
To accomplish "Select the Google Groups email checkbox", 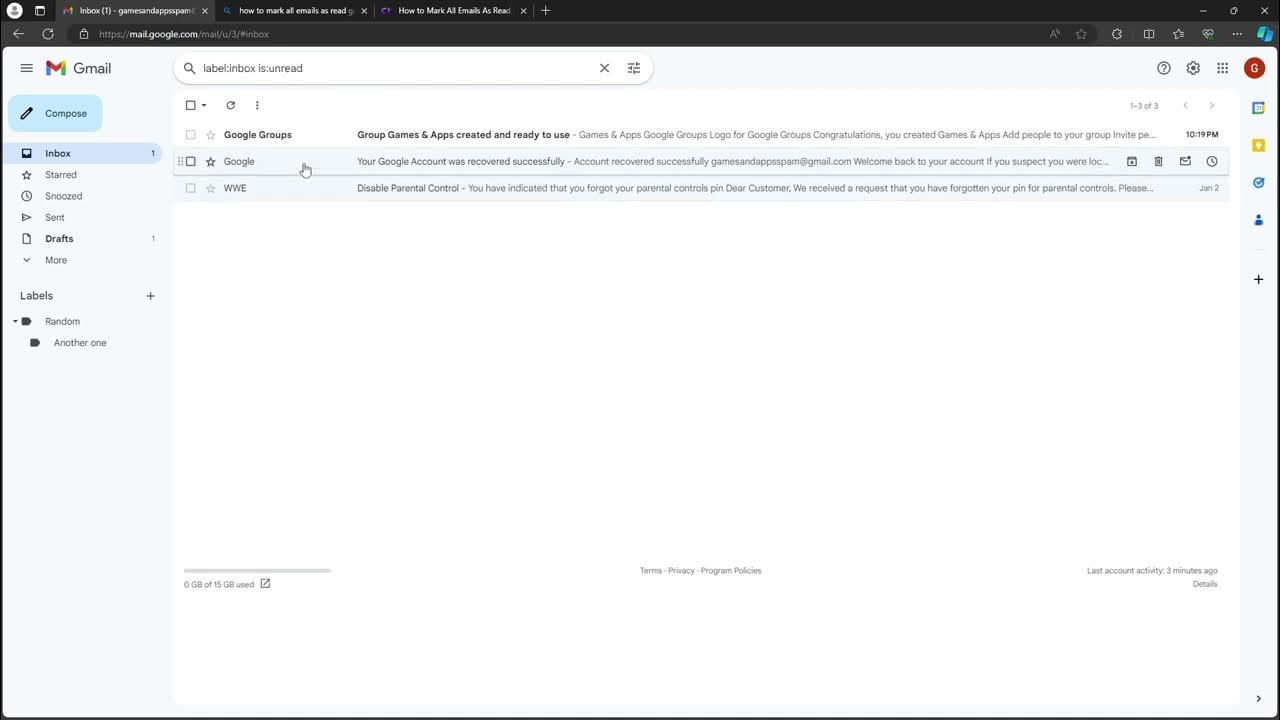I will tap(191, 135).
